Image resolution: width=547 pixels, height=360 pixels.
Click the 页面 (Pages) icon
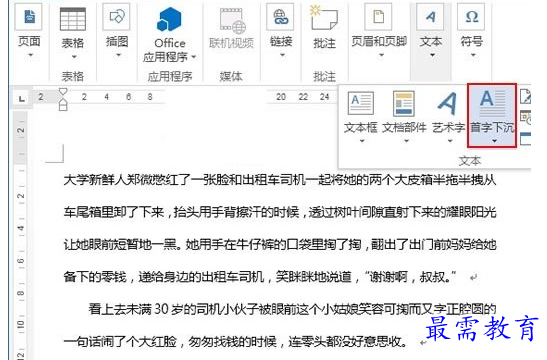(x=29, y=17)
